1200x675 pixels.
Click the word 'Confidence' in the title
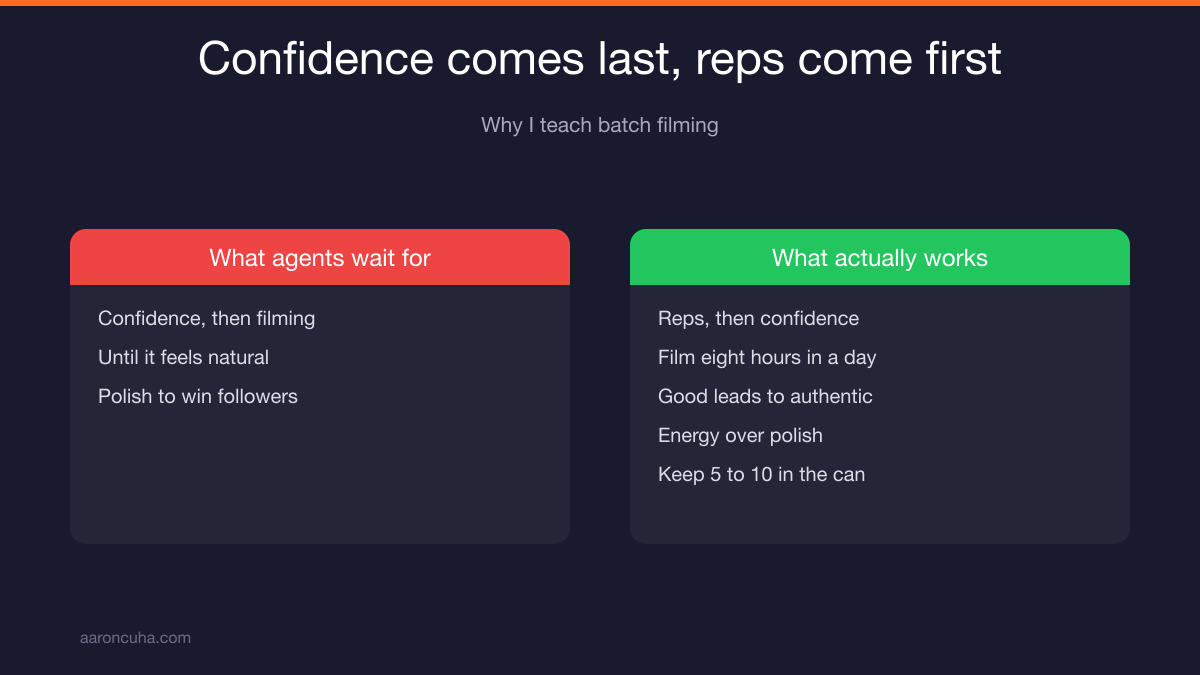[316, 59]
